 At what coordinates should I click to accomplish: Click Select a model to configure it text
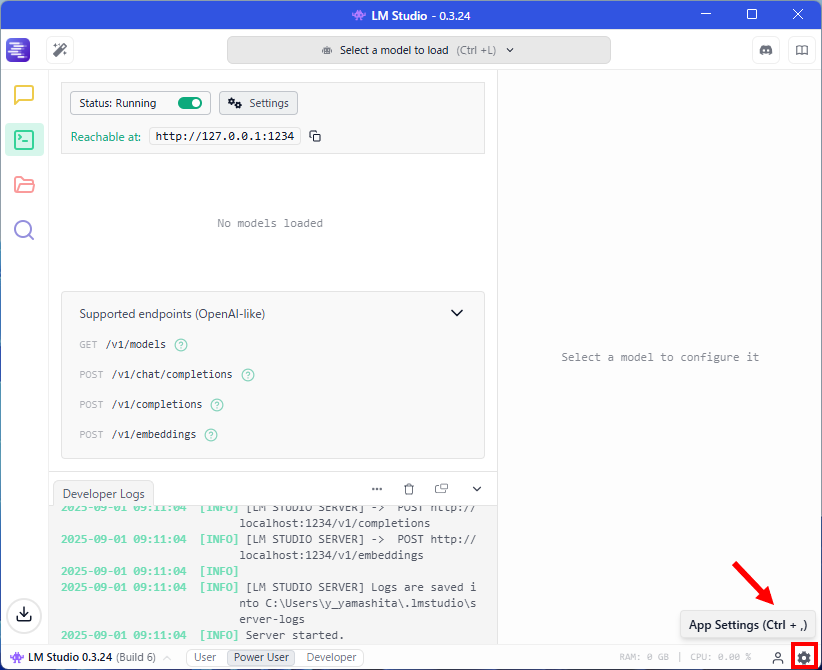click(x=660, y=357)
